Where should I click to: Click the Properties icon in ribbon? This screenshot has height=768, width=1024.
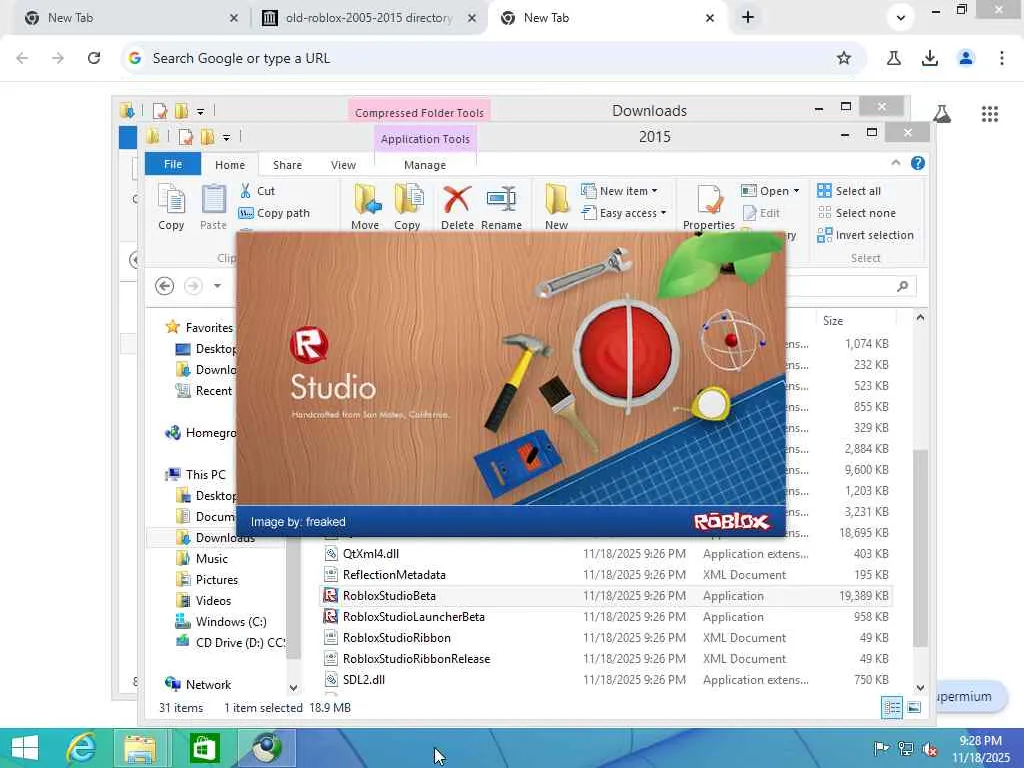point(709,199)
